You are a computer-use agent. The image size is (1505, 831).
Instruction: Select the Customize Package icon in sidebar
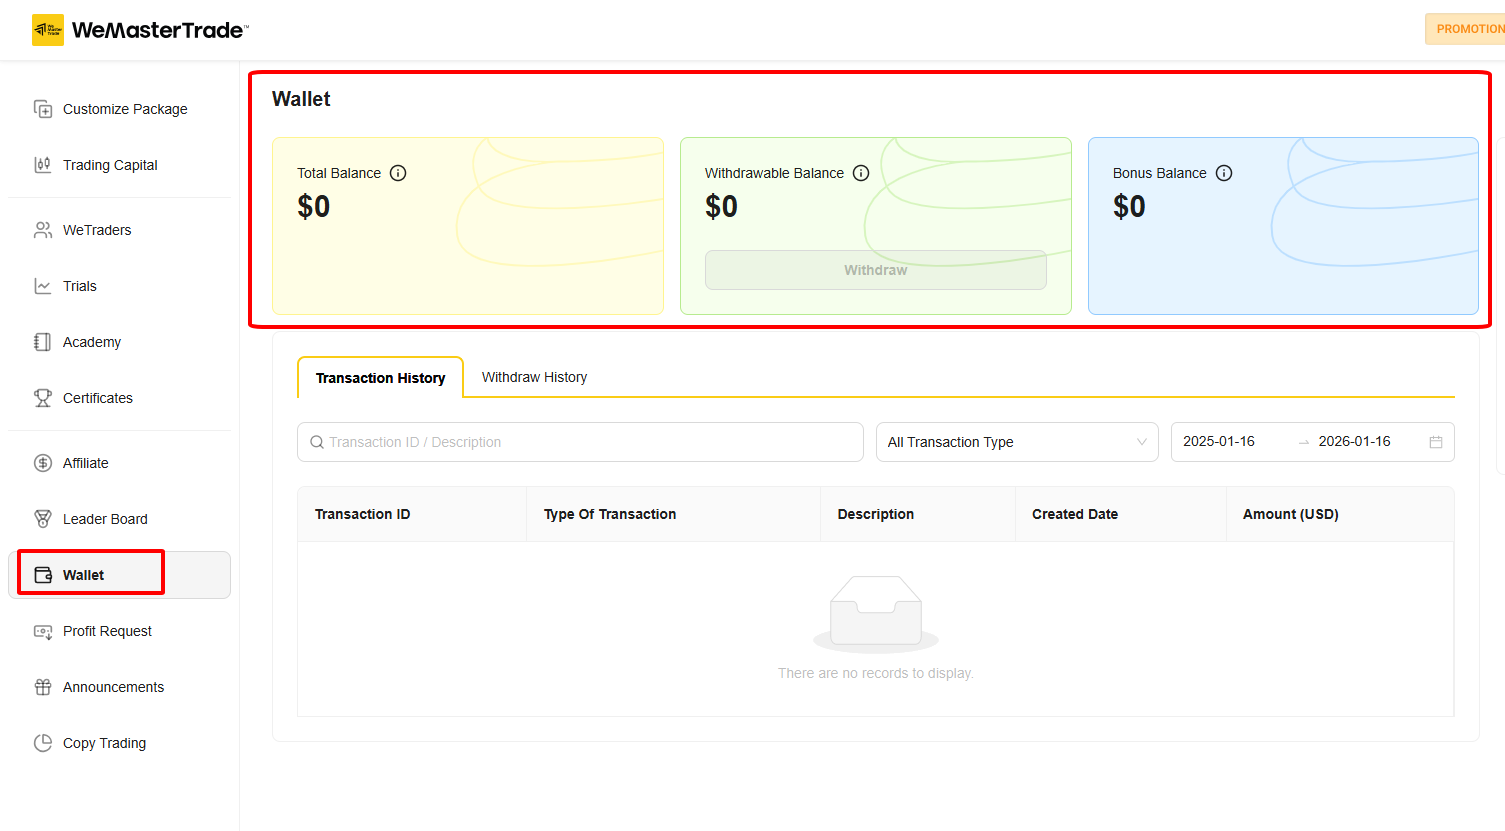[41, 108]
